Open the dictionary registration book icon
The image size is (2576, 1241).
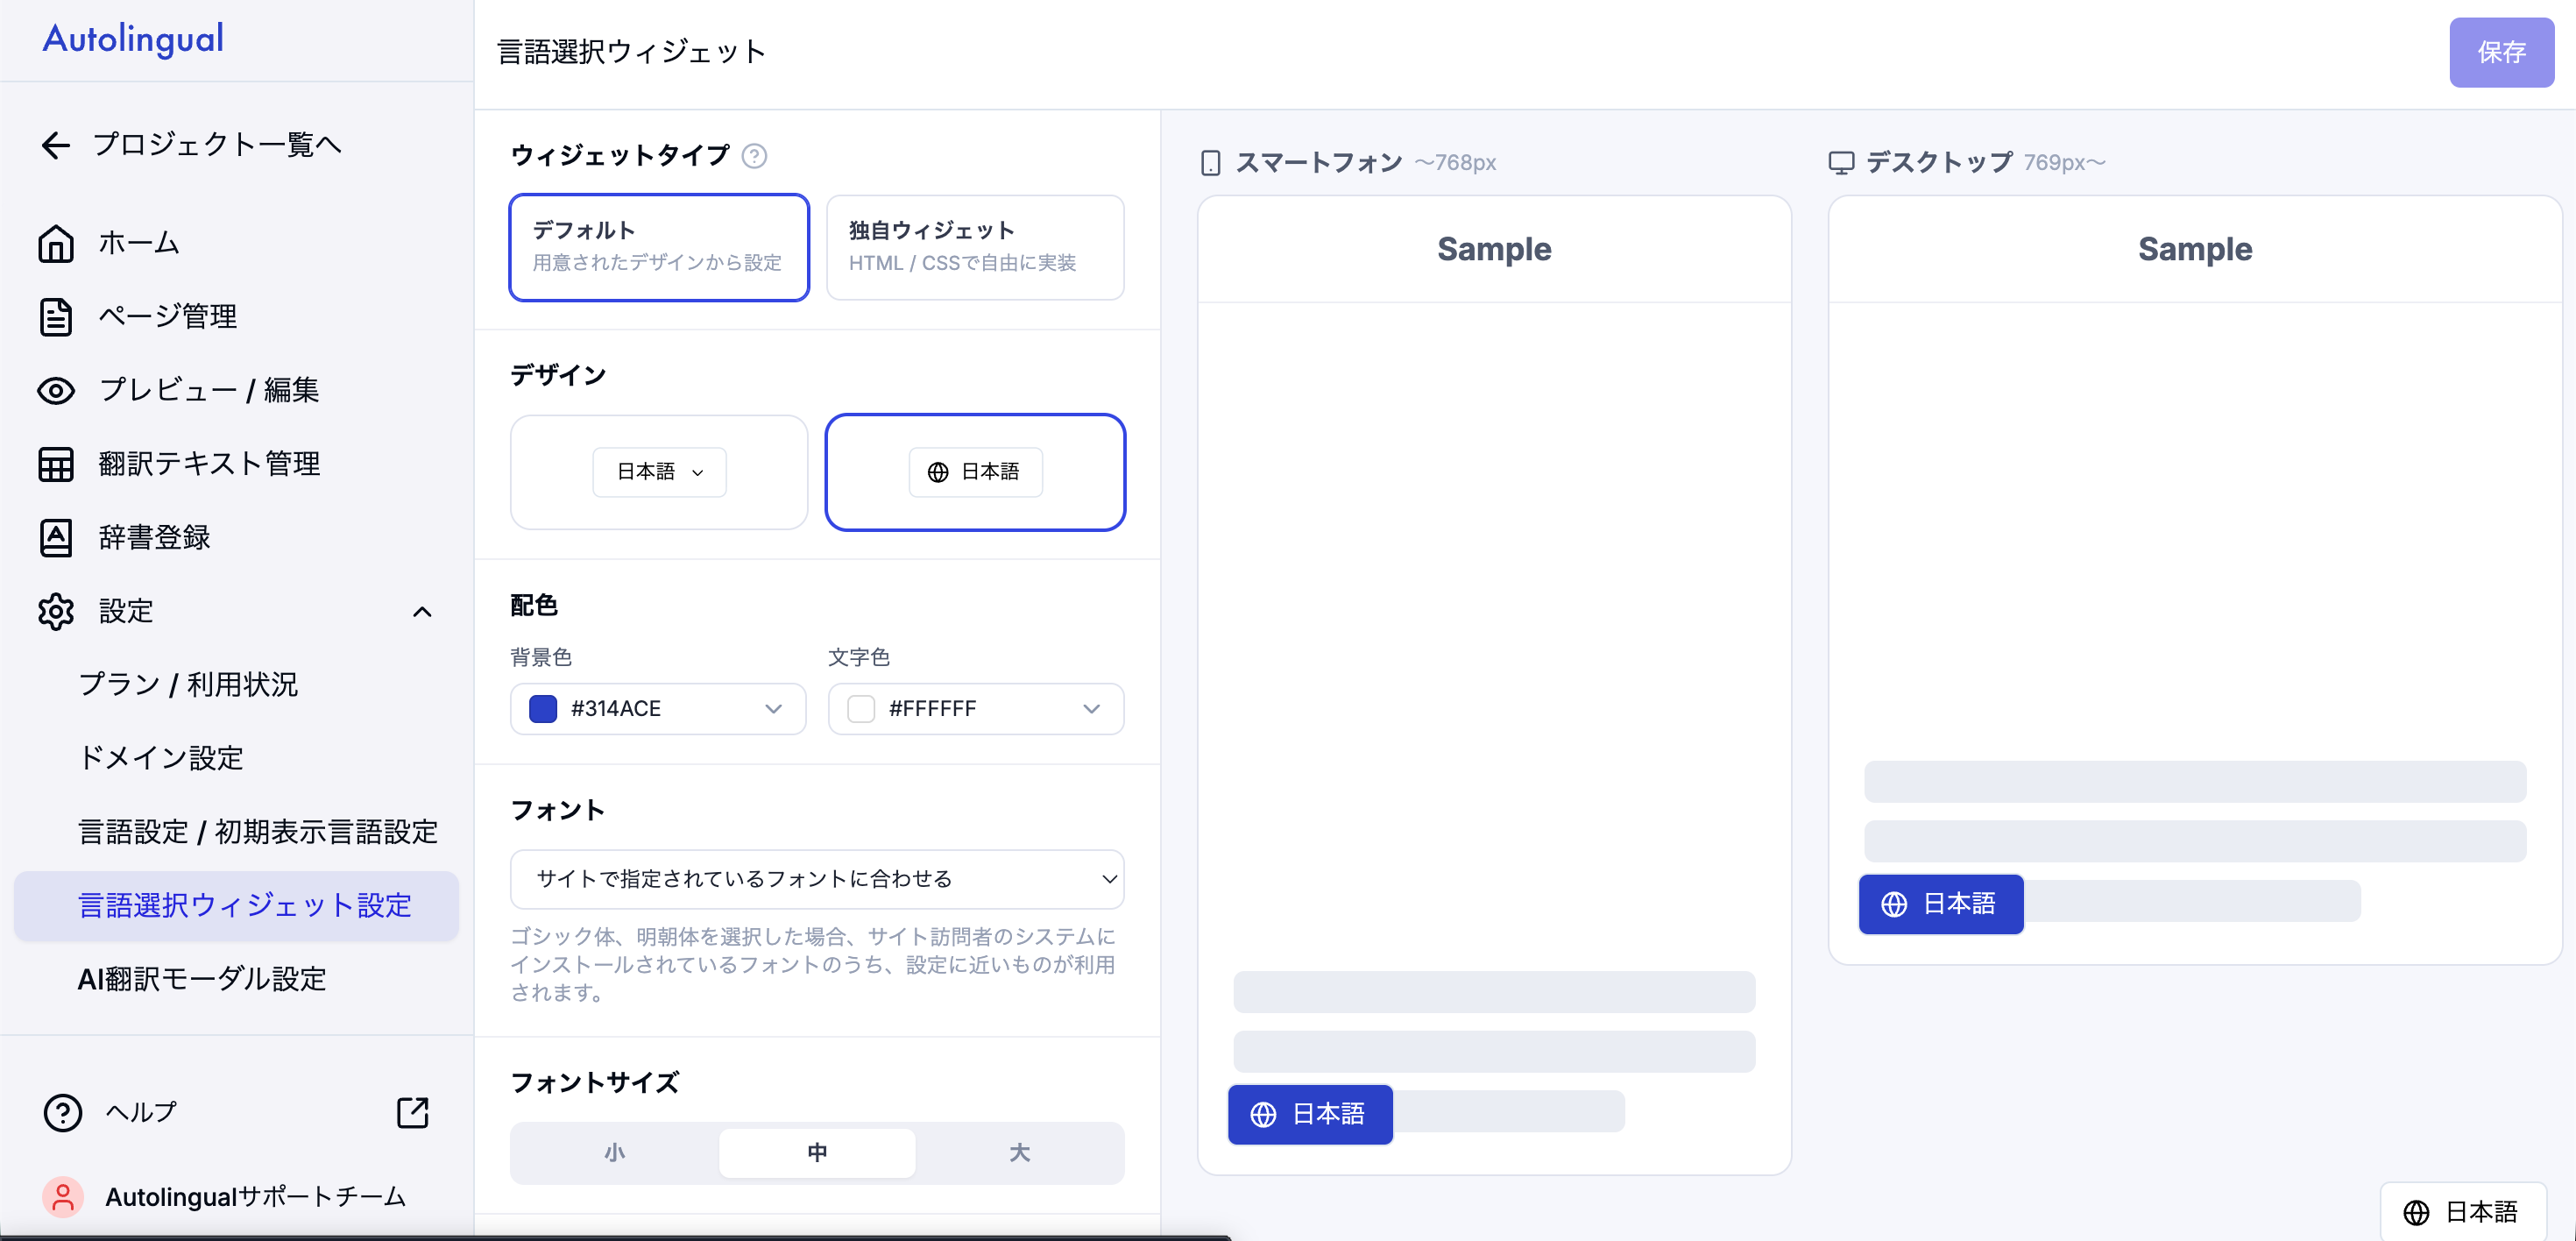coord(56,537)
